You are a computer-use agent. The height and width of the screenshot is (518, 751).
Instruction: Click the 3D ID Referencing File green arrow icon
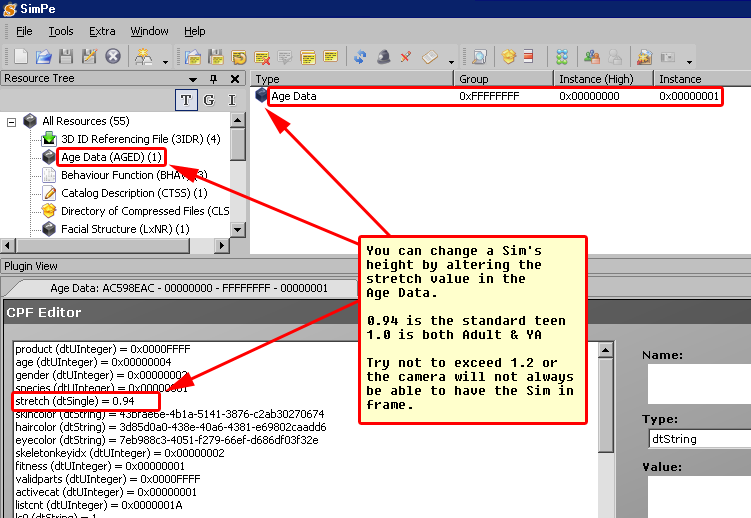tap(49, 139)
